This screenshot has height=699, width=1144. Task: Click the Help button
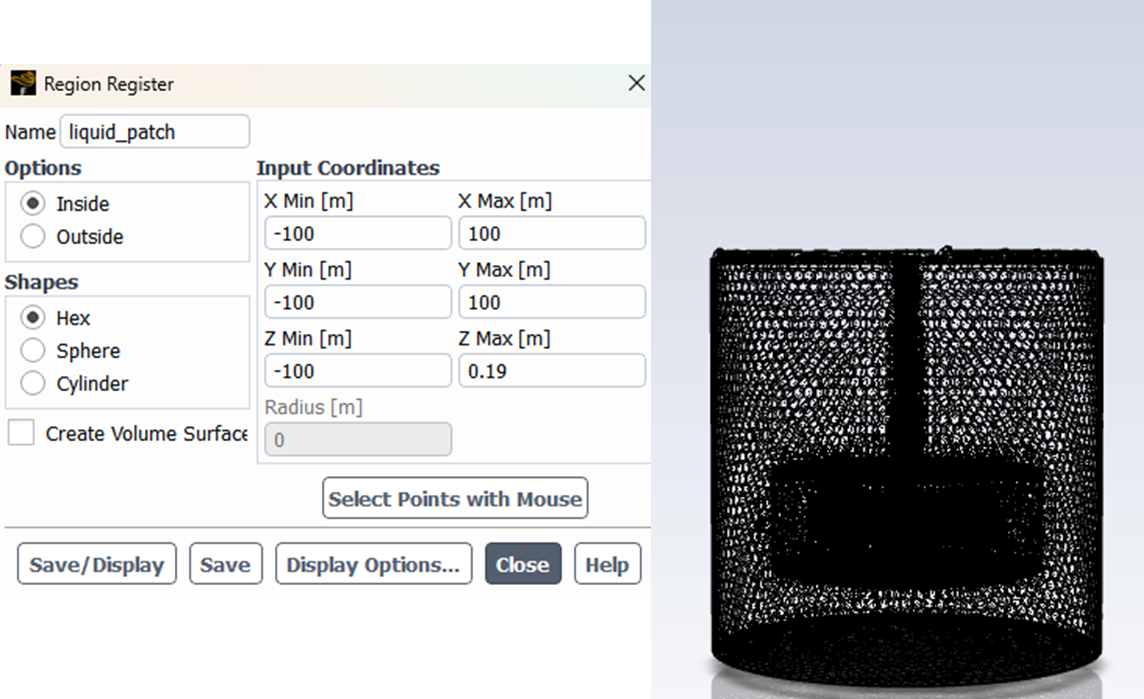click(x=607, y=563)
